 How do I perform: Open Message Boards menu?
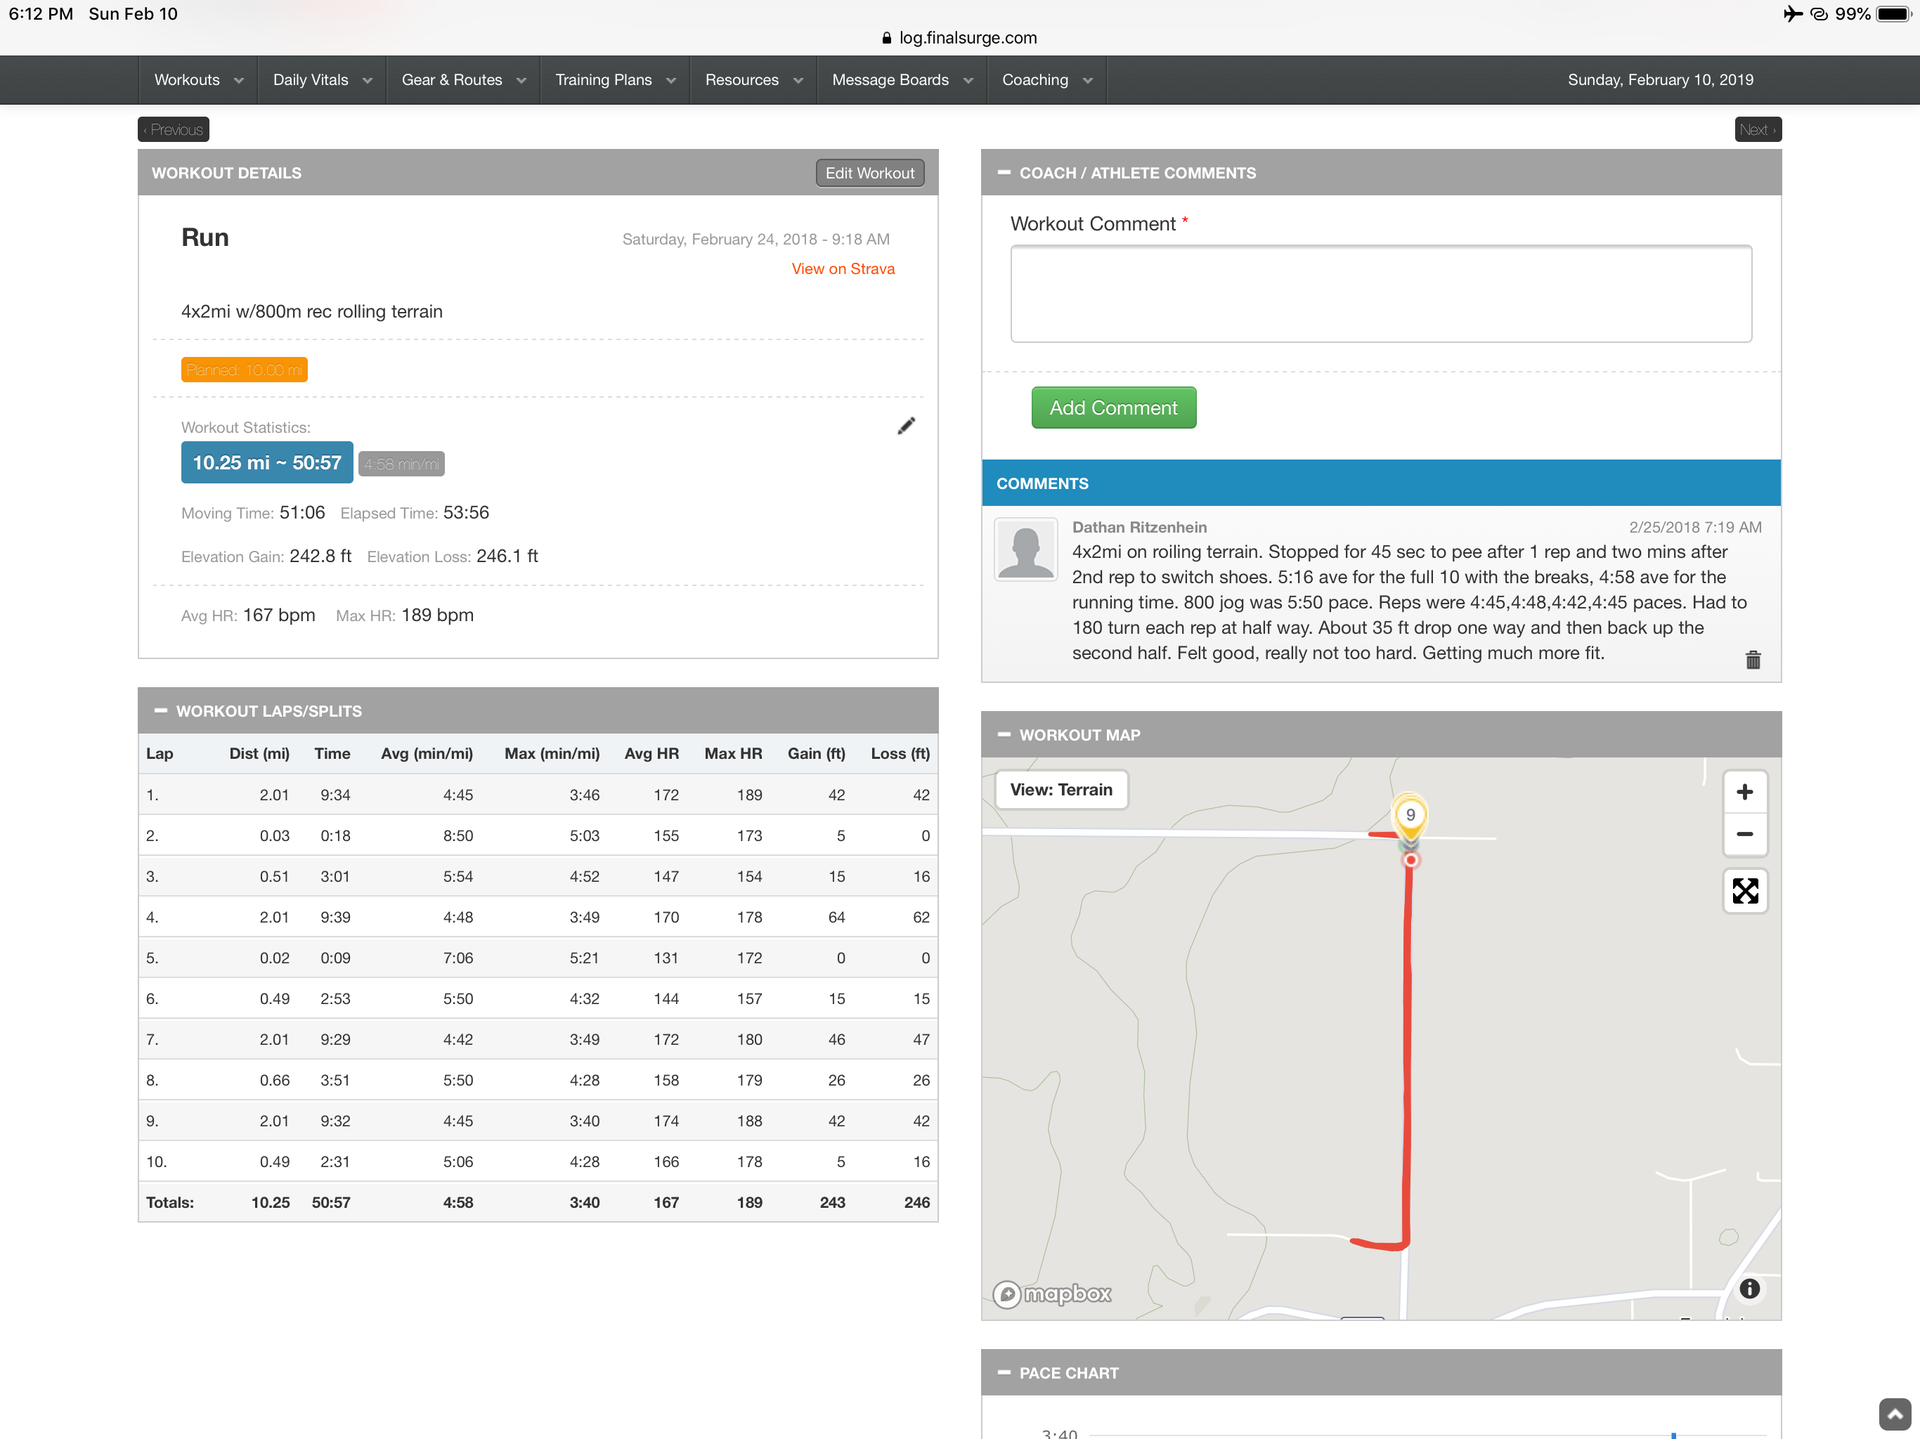[x=902, y=80]
